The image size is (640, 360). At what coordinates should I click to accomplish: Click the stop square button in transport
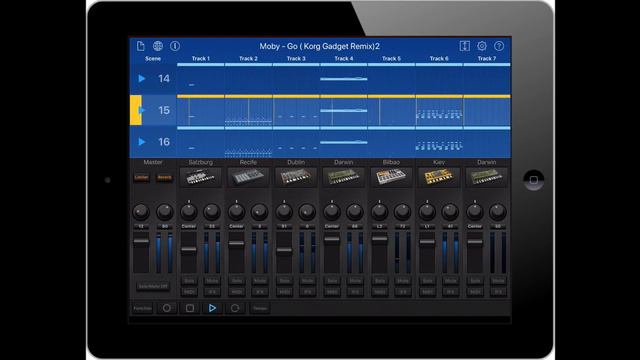[x=190, y=308]
